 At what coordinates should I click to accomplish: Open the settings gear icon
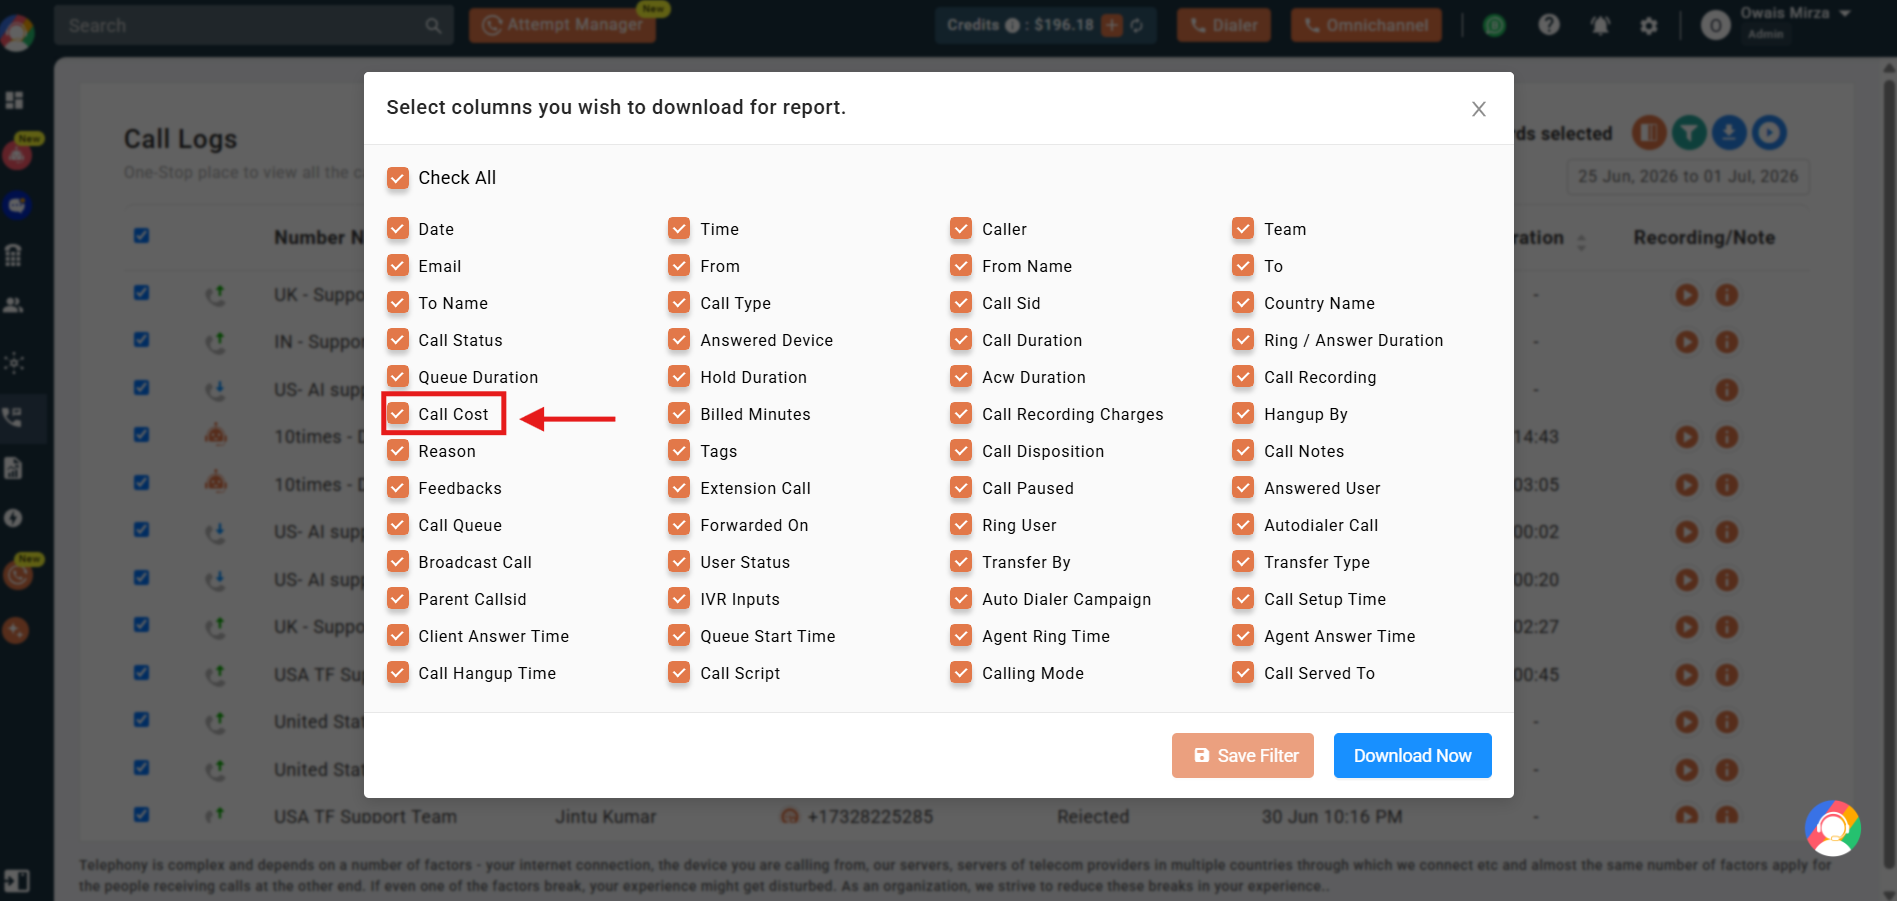point(1649,26)
